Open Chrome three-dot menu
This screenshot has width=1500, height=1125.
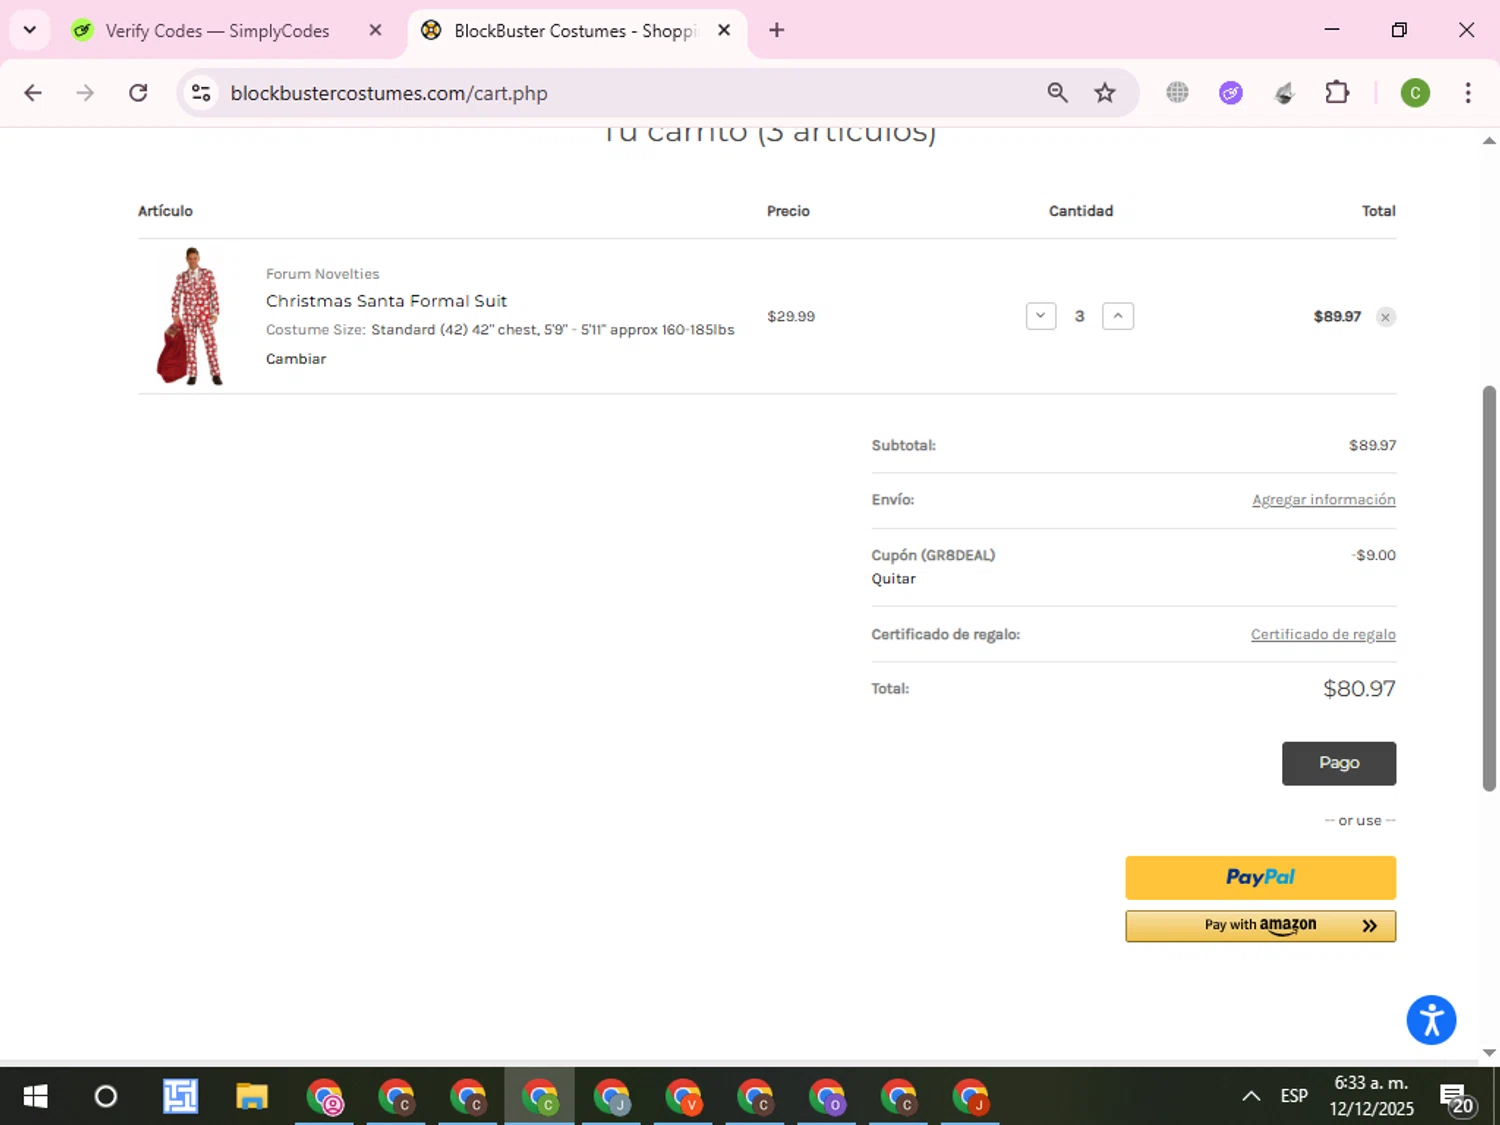[1467, 93]
